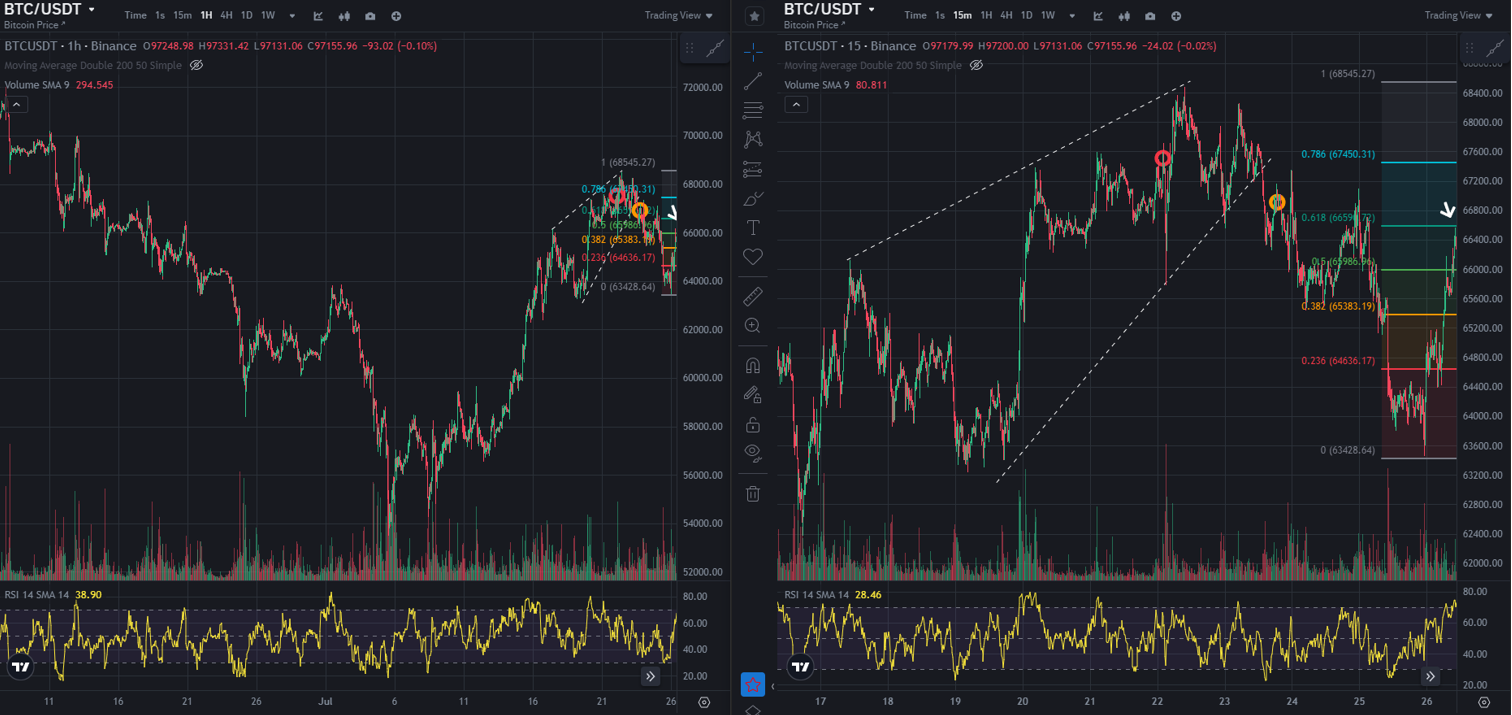Open the long/short position forecasting tool
1512x715 pixels.
tap(753, 169)
